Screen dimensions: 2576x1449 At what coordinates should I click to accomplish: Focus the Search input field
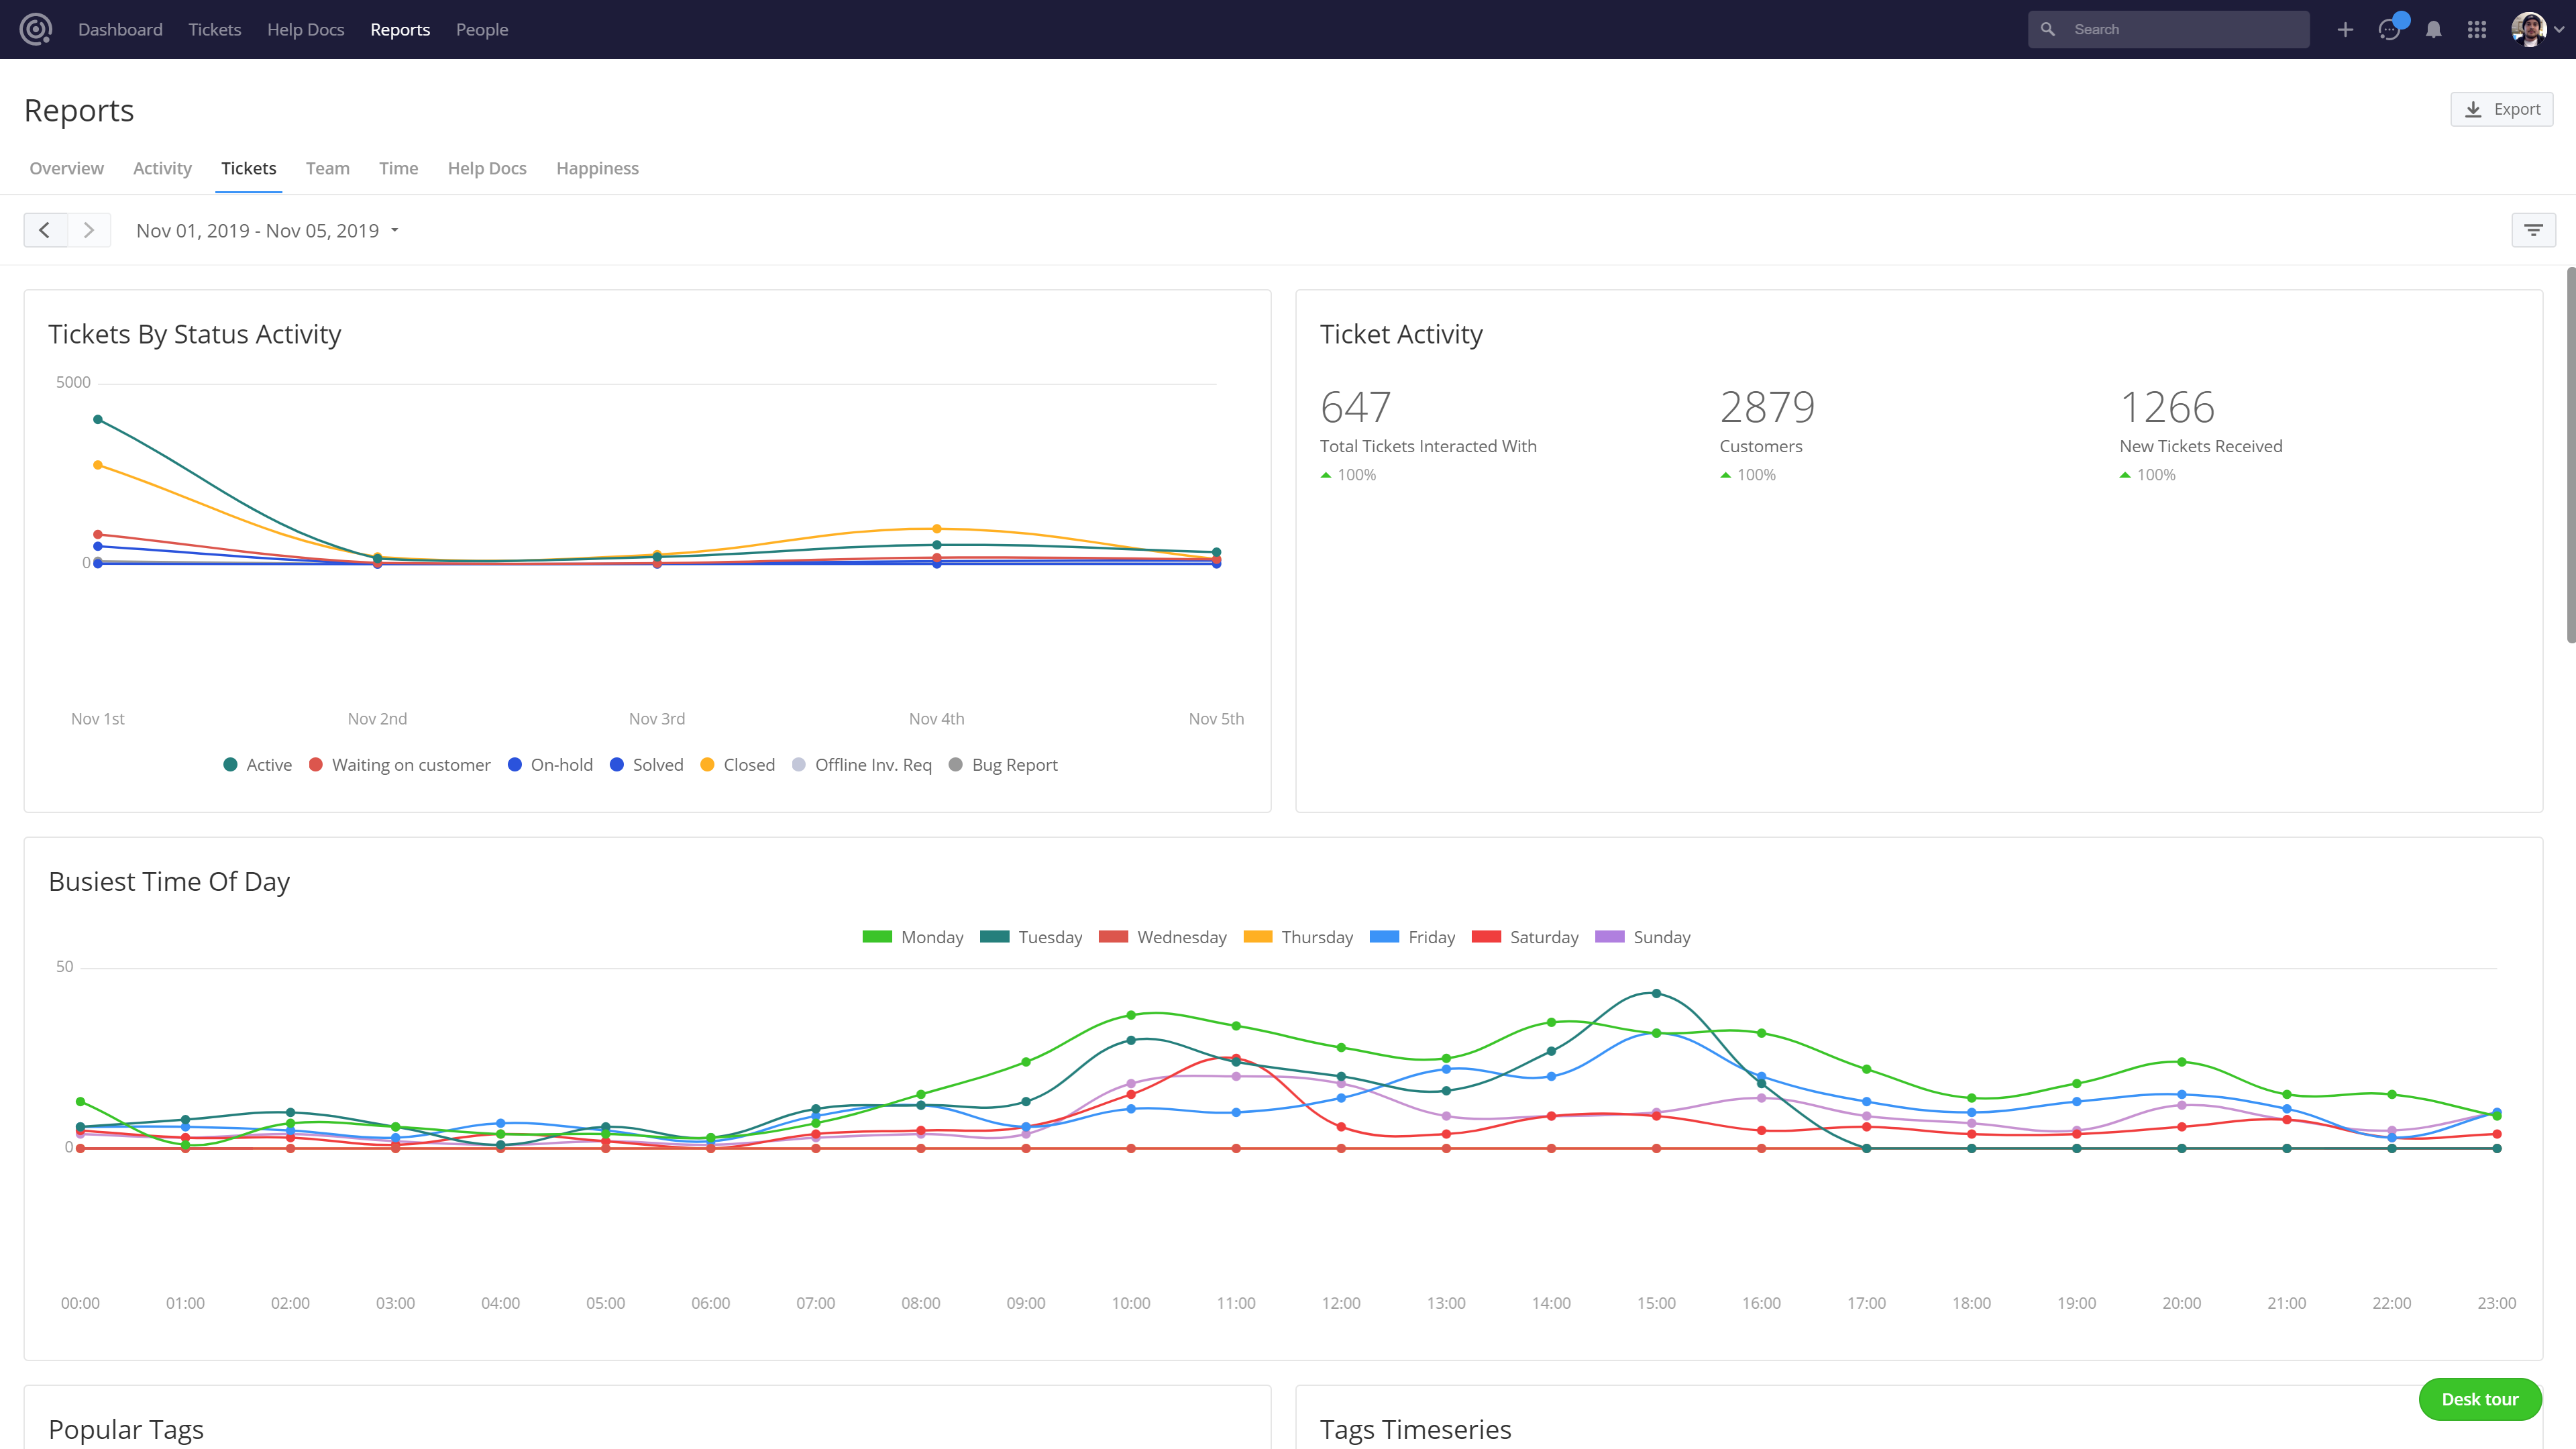click(x=2168, y=30)
